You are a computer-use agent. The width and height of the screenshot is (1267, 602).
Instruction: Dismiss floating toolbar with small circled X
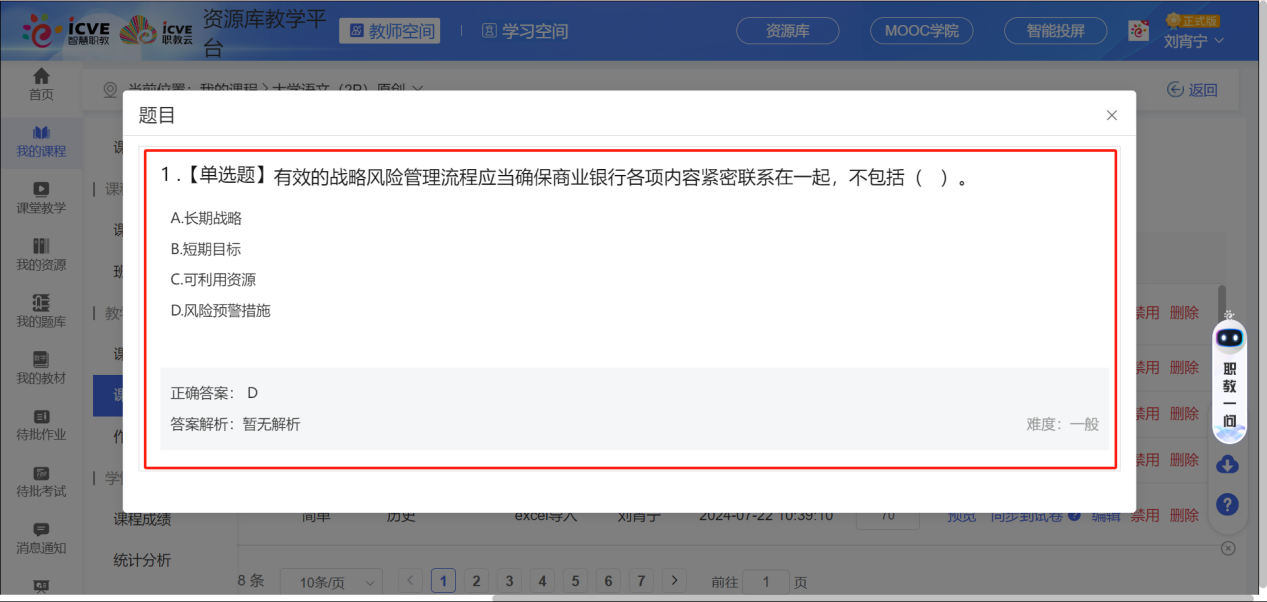pos(1228,548)
